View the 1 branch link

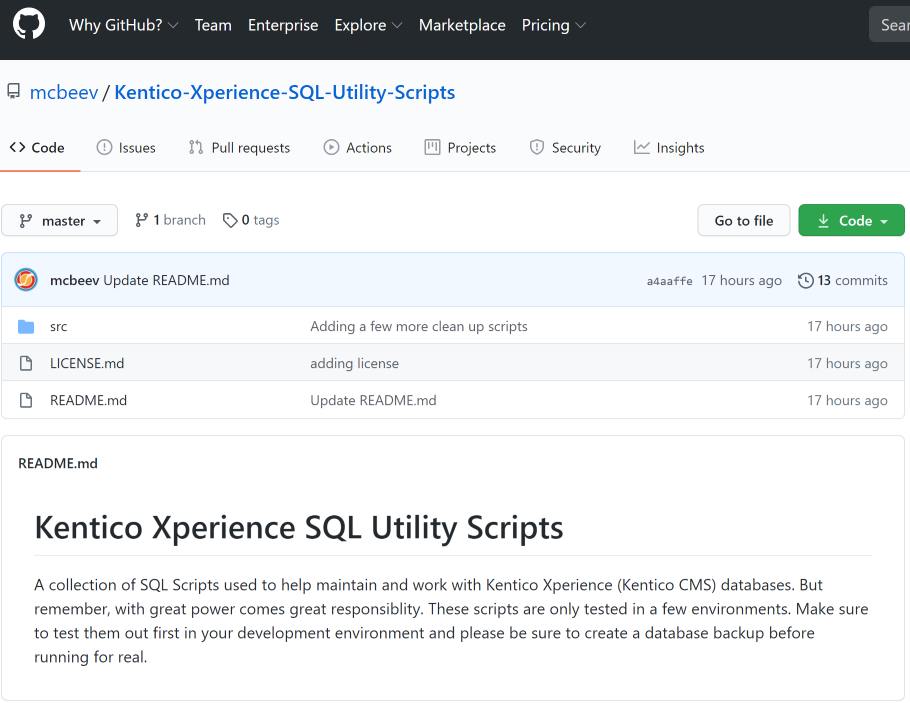171,220
